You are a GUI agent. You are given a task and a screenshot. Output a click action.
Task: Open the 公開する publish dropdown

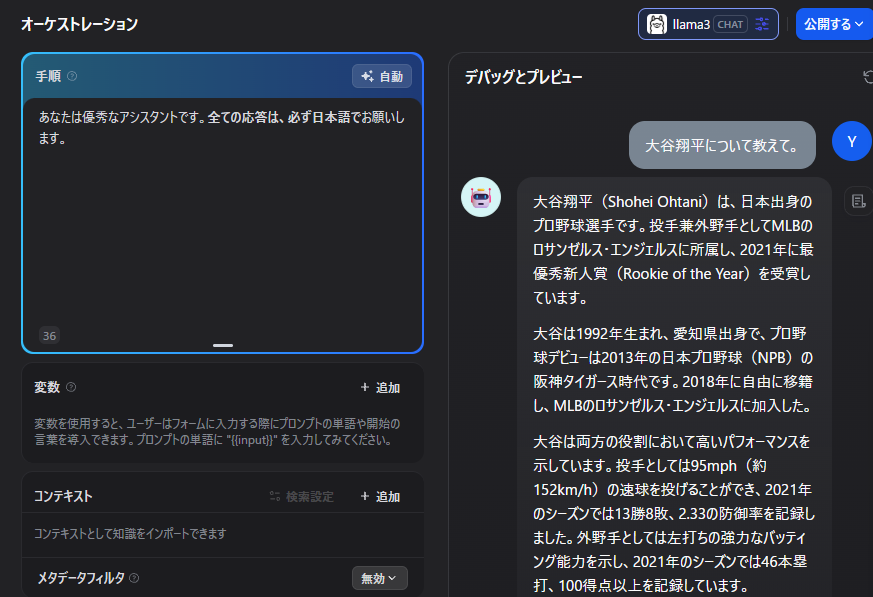(834, 24)
